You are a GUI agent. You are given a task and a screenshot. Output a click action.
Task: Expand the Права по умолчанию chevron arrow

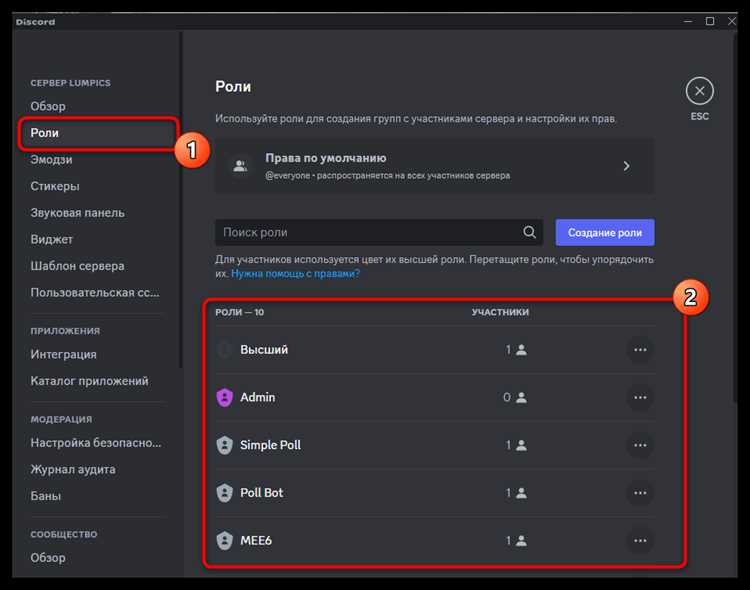tap(626, 166)
